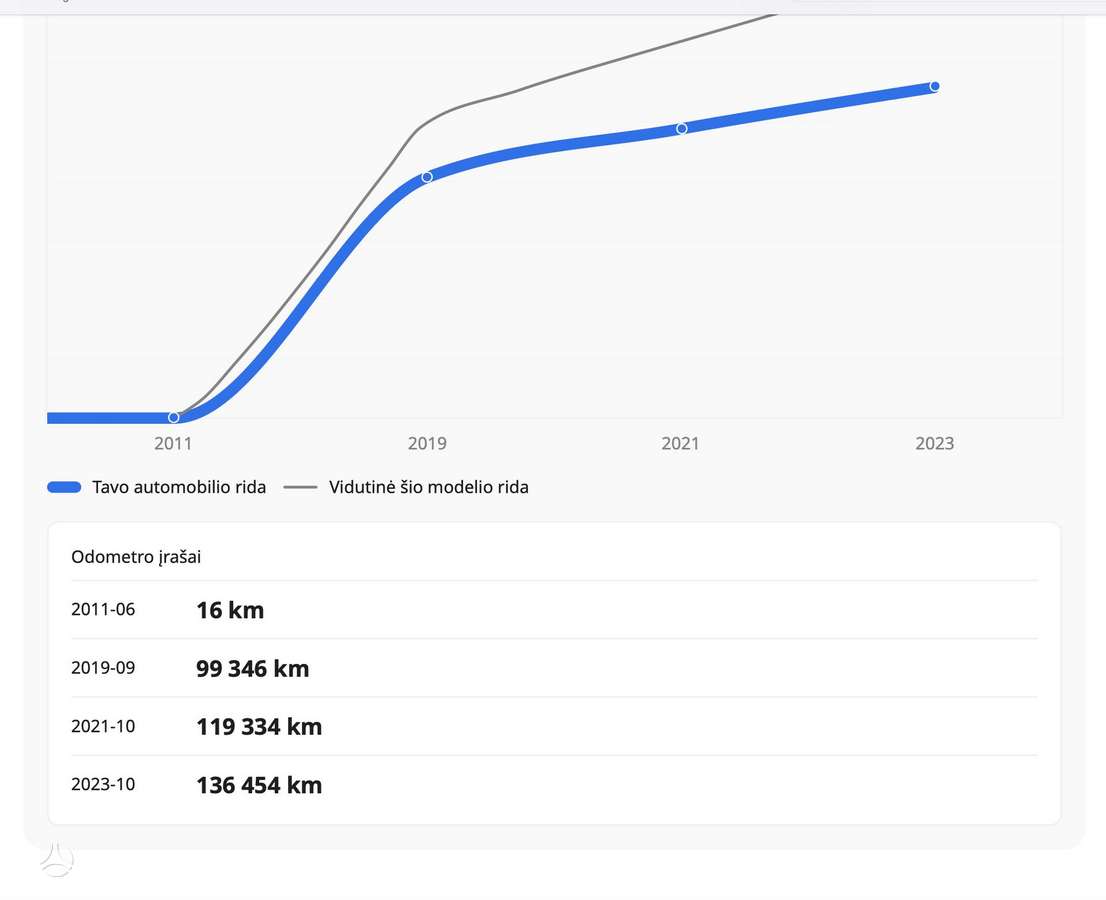Image resolution: width=1106 pixels, height=900 pixels.
Task: Toggle the grey 'Vidutinė šio modelio rida' legend line
Action: (x=300, y=487)
